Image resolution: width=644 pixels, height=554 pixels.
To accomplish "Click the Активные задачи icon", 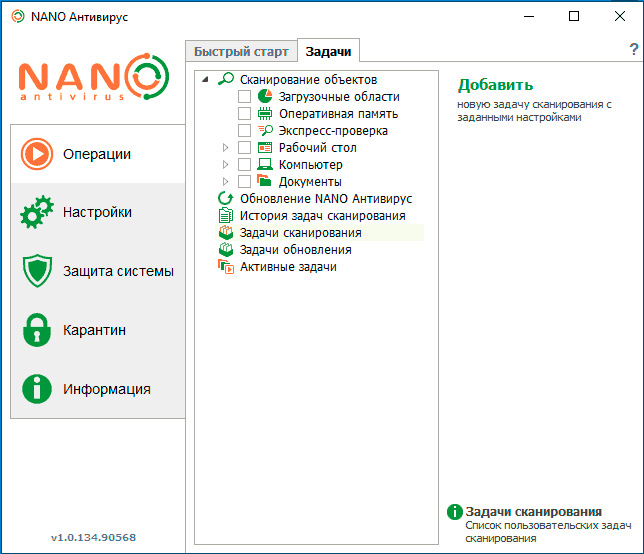I will click(226, 267).
